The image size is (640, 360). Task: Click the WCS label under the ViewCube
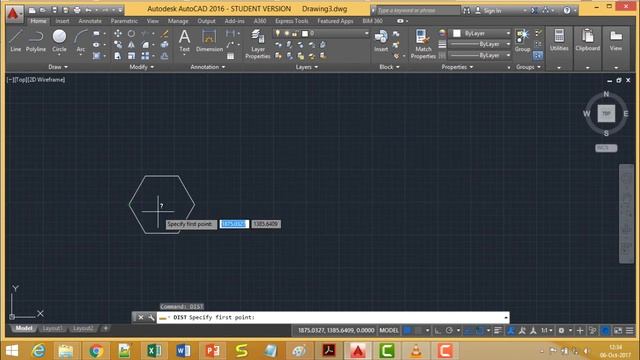[x=606, y=148]
